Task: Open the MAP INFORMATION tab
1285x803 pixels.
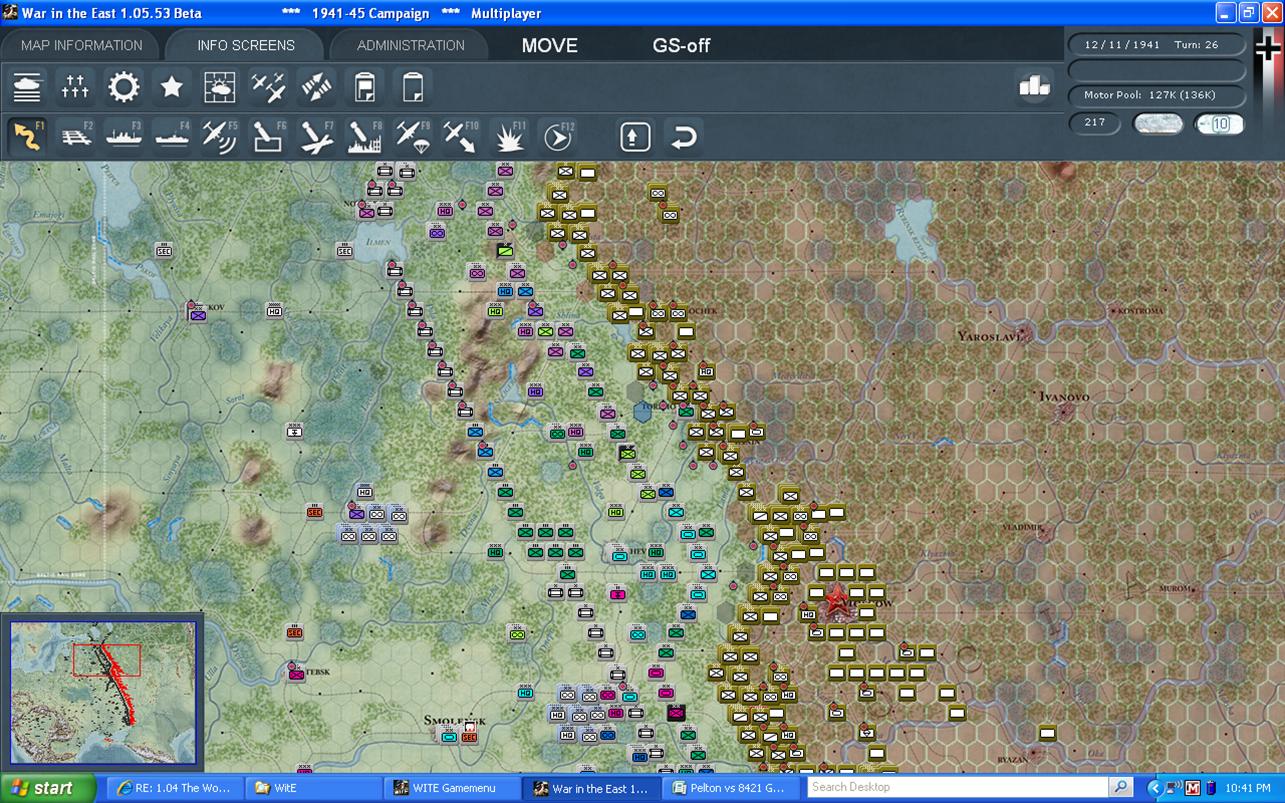Action: tap(82, 45)
